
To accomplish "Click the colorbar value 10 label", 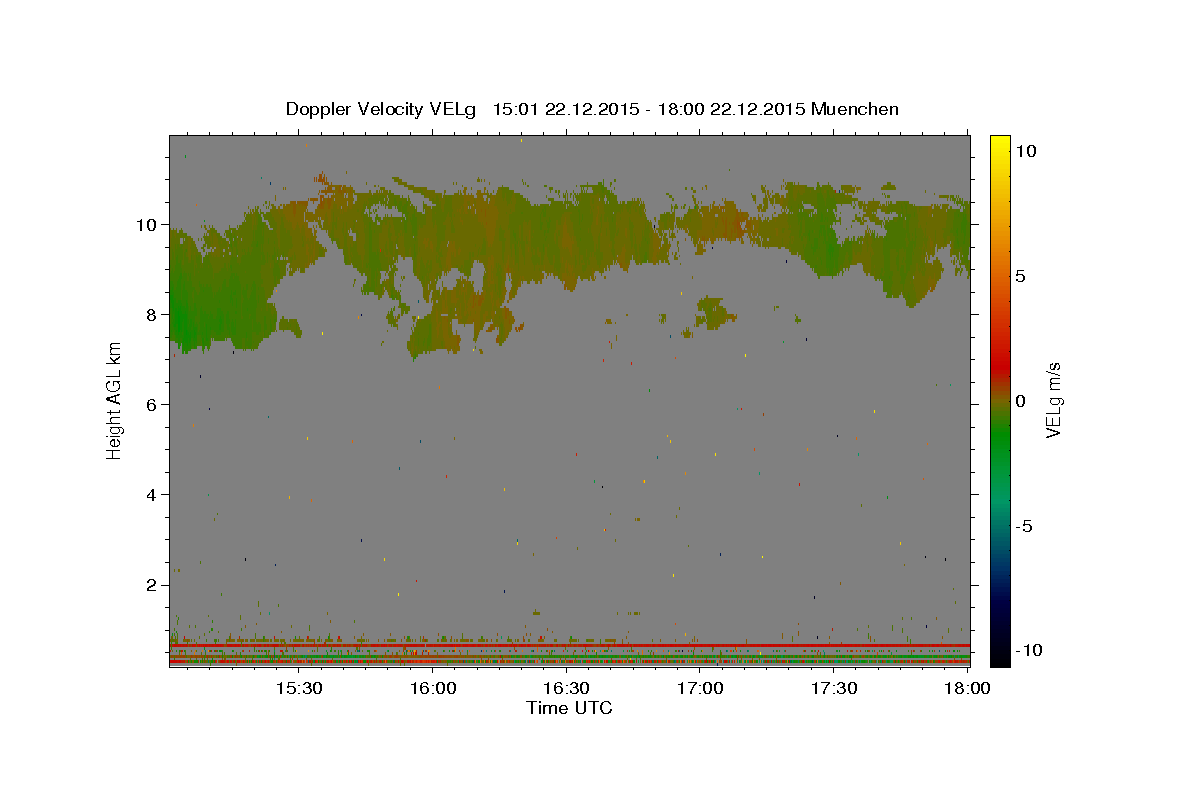I will tap(1025, 150).
